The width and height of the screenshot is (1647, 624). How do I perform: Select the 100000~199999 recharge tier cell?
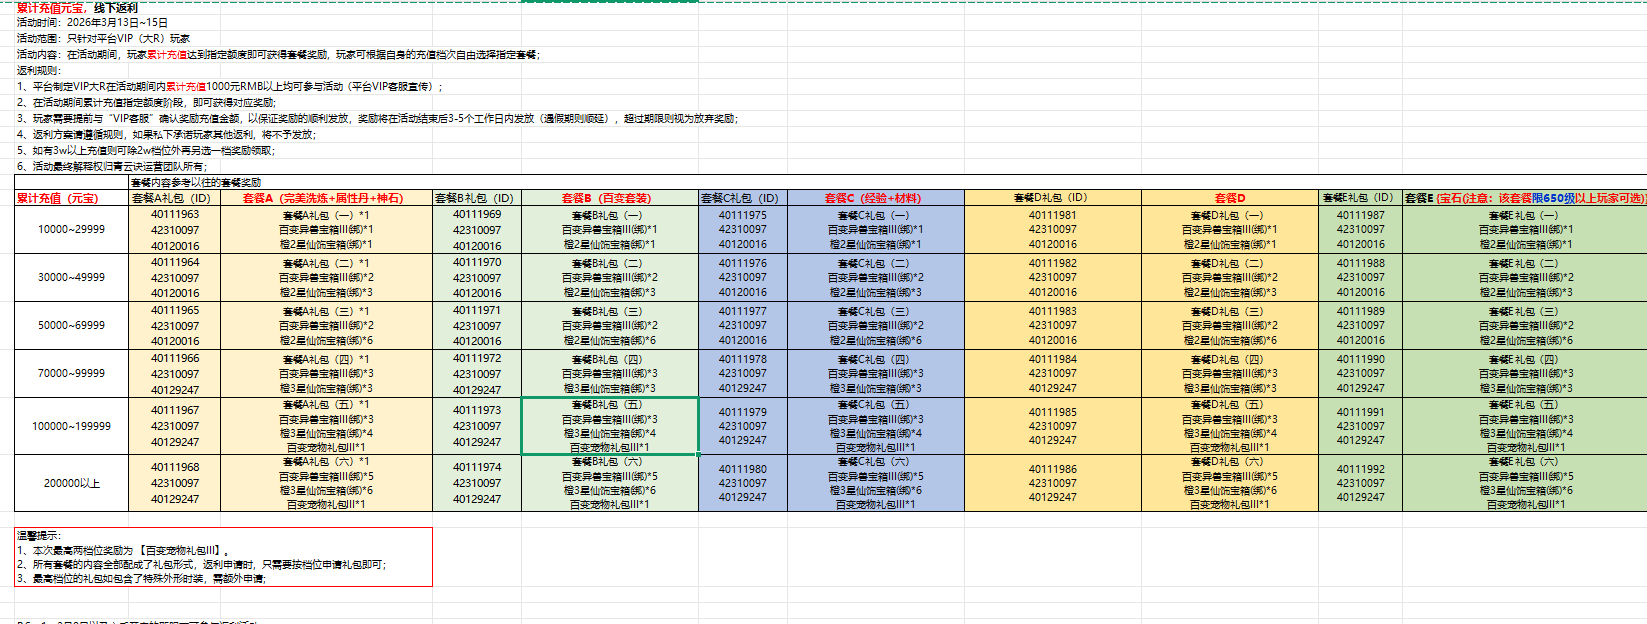pos(71,426)
